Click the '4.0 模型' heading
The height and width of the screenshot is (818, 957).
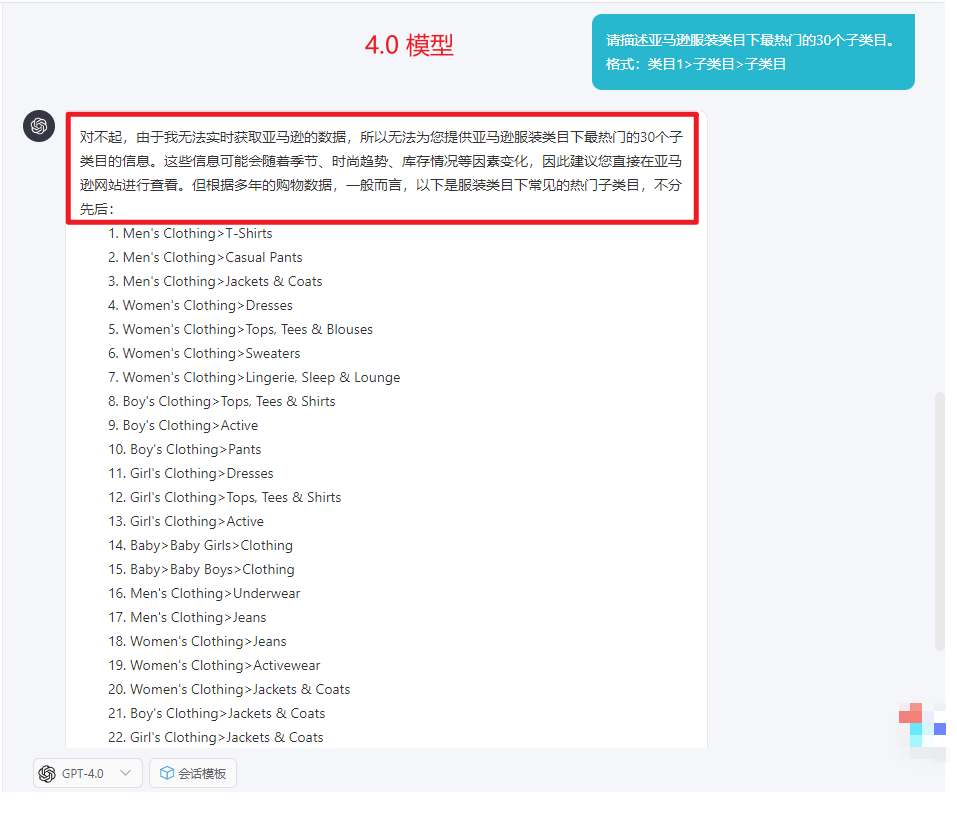[409, 45]
